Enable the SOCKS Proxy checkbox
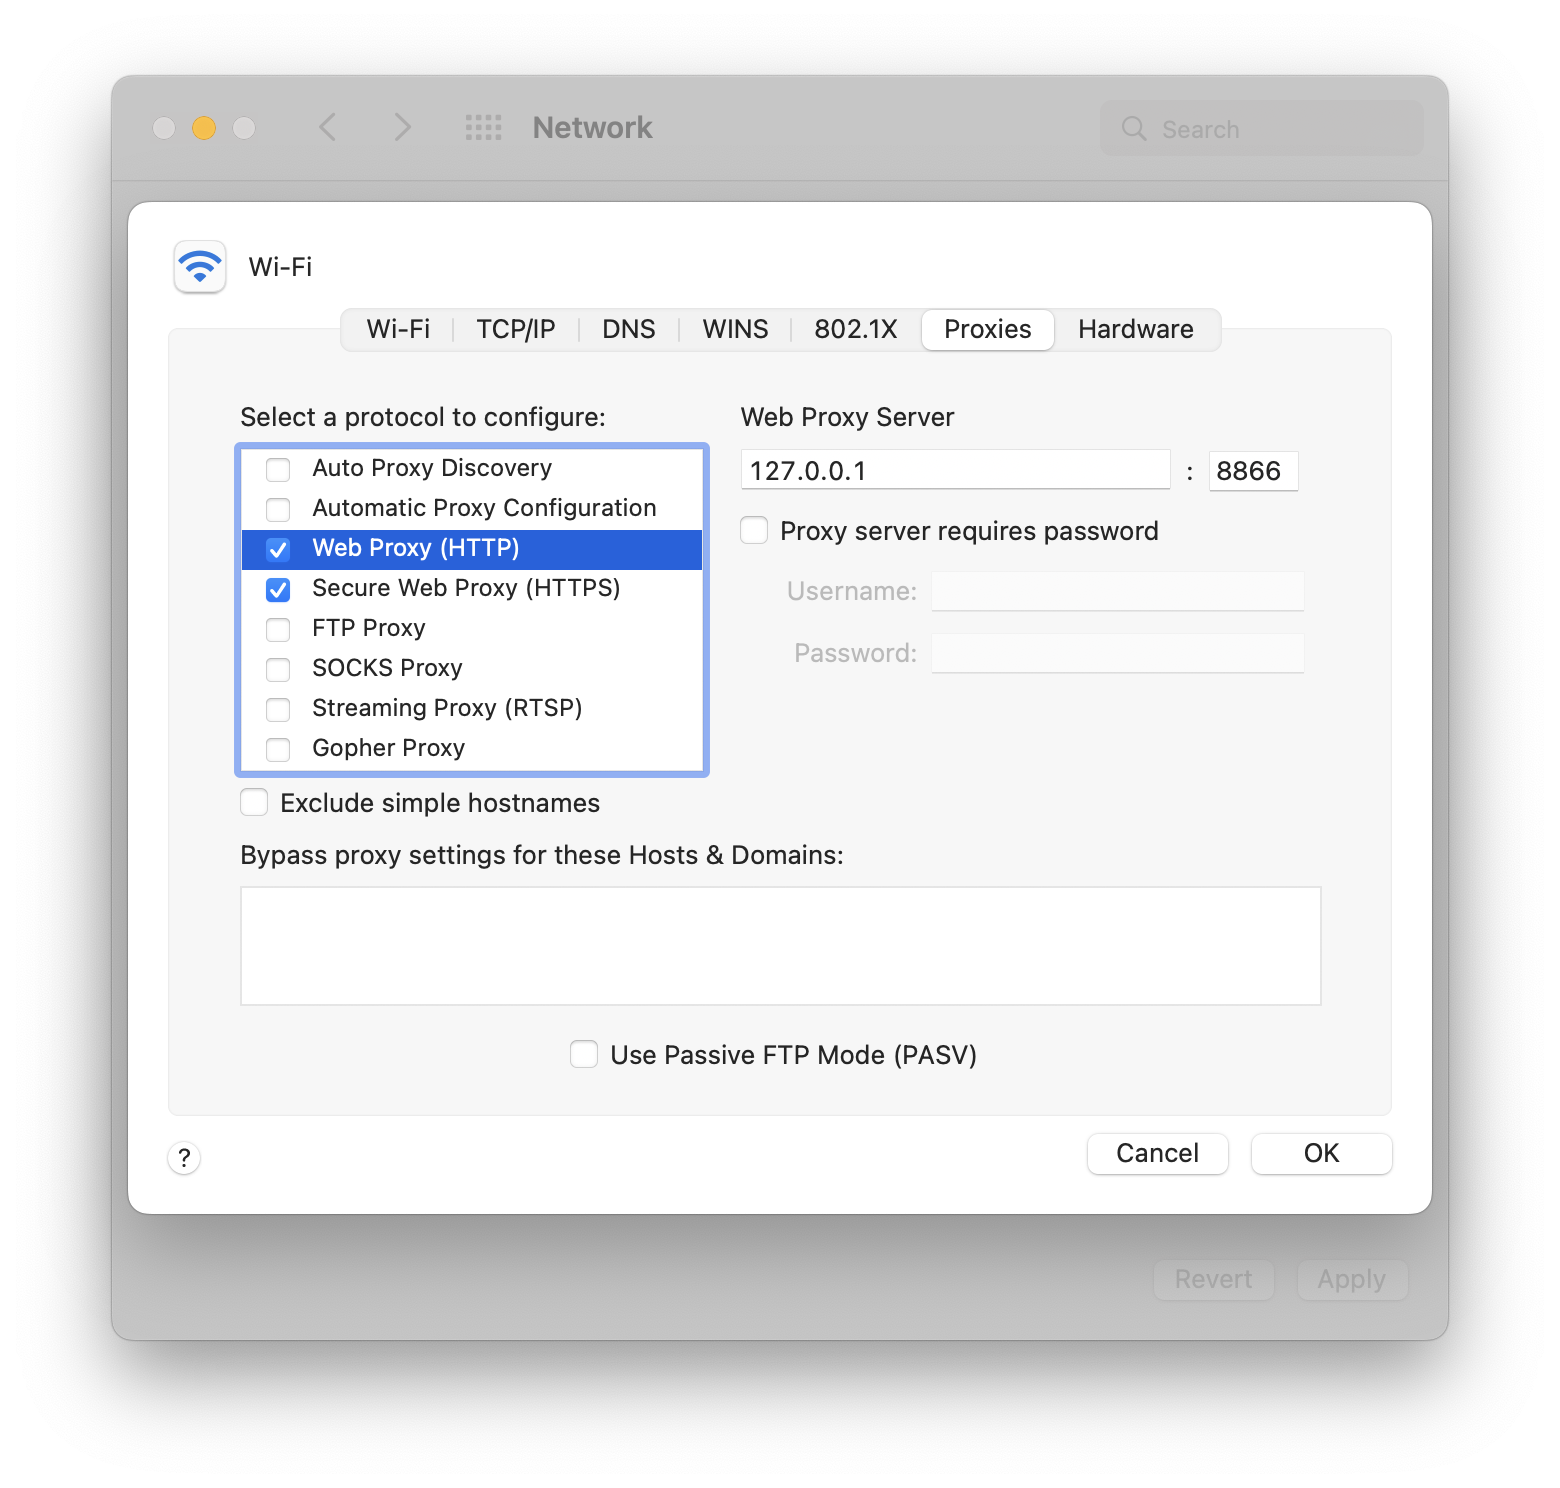 coord(278,669)
